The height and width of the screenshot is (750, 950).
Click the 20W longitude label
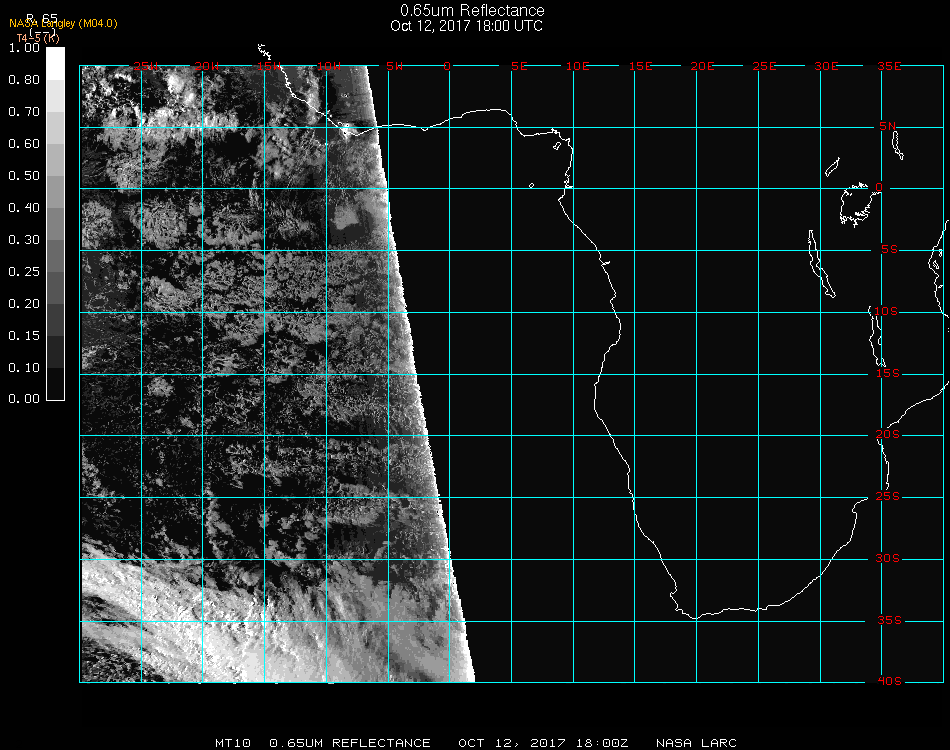[x=206, y=66]
